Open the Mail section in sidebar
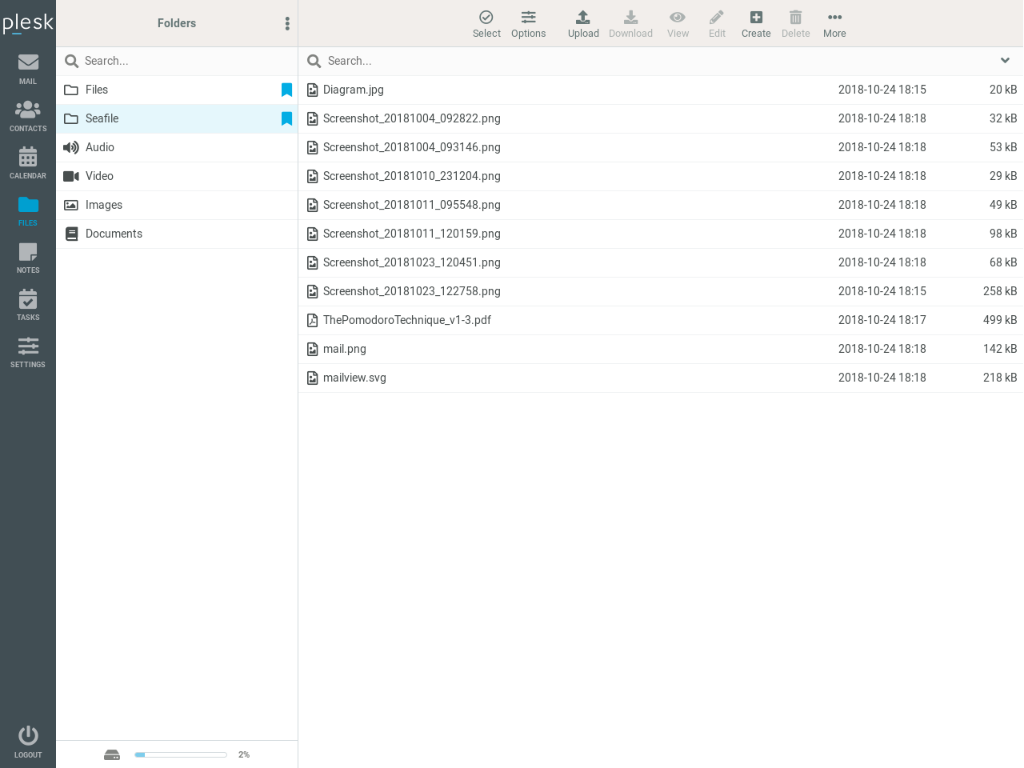 pos(28,68)
